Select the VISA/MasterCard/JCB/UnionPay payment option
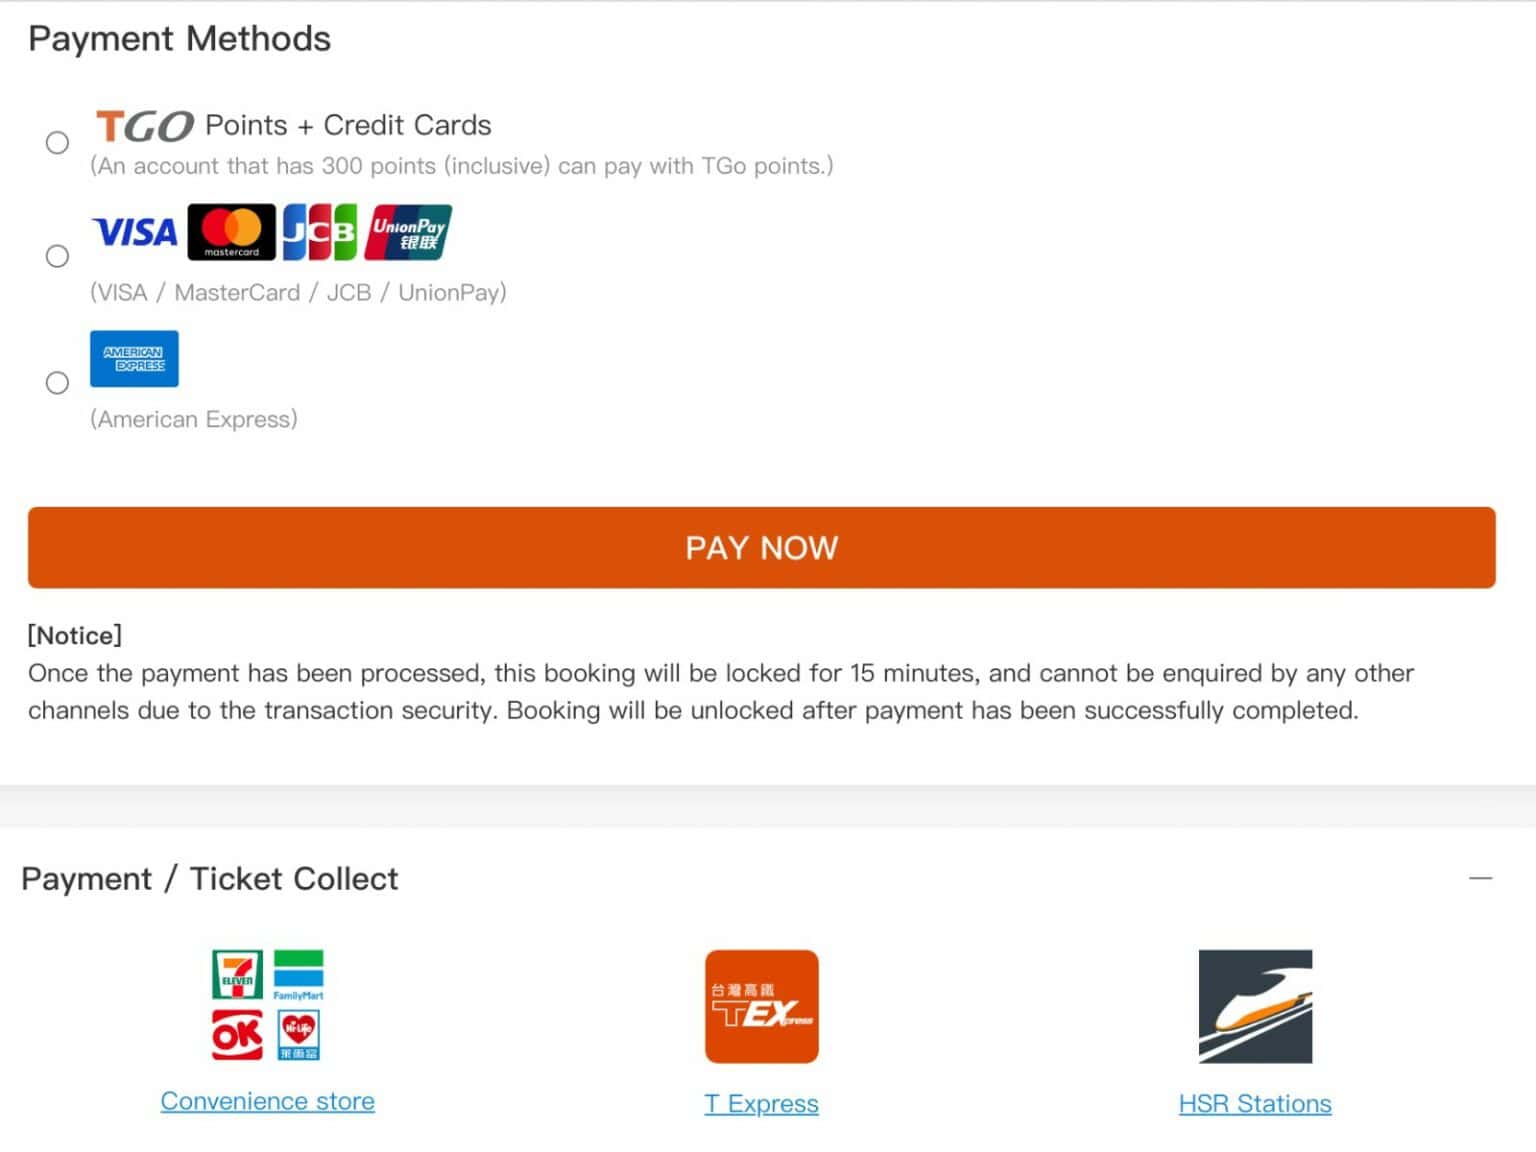 click(58, 256)
